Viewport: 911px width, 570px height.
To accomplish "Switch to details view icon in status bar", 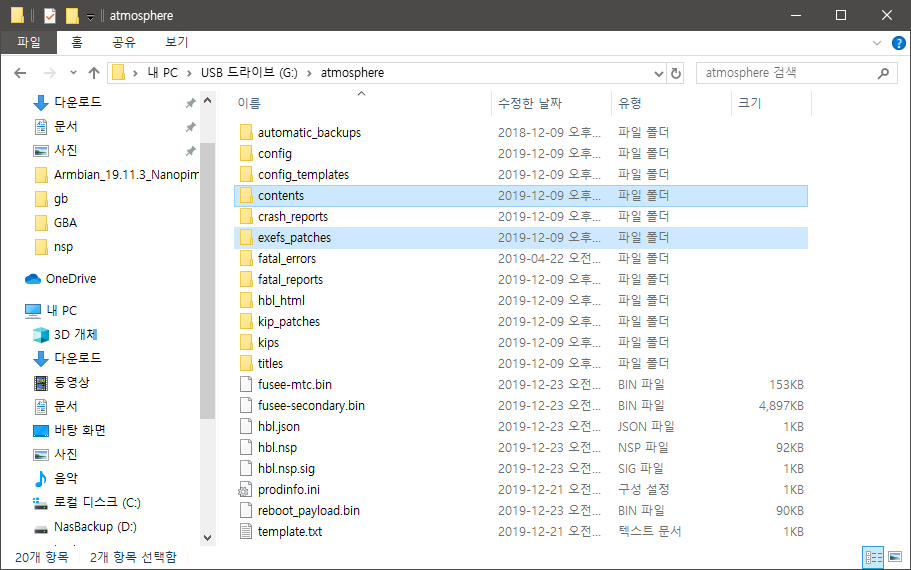I will pyautogui.click(x=874, y=557).
